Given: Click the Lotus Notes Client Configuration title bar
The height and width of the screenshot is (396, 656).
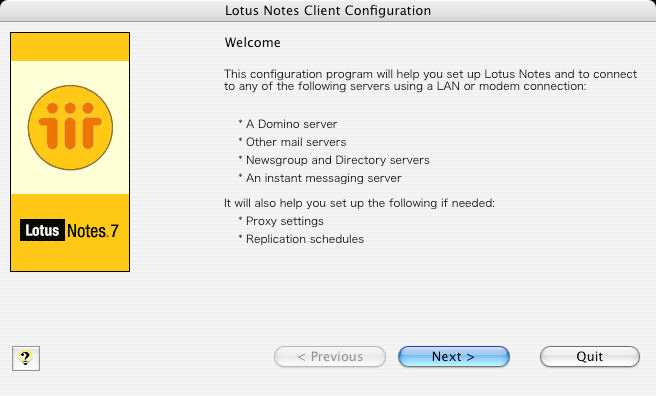Looking at the screenshot, I should click(328, 10).
